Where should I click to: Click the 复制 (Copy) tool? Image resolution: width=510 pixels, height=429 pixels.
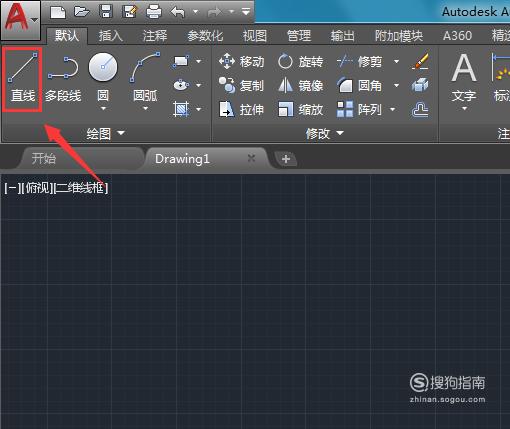click(x=242, y=86)
